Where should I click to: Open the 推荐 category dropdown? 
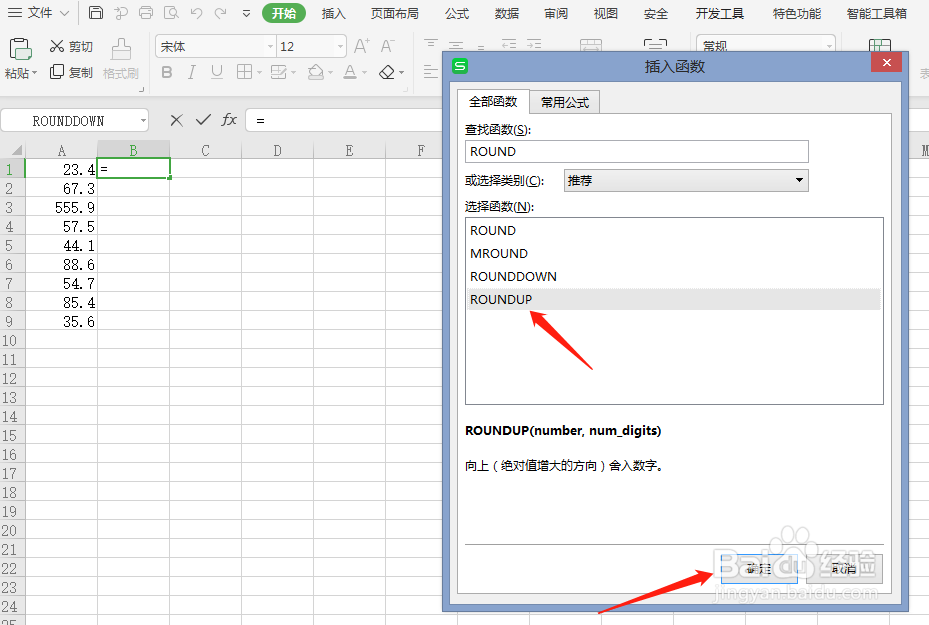coord(798,179)
